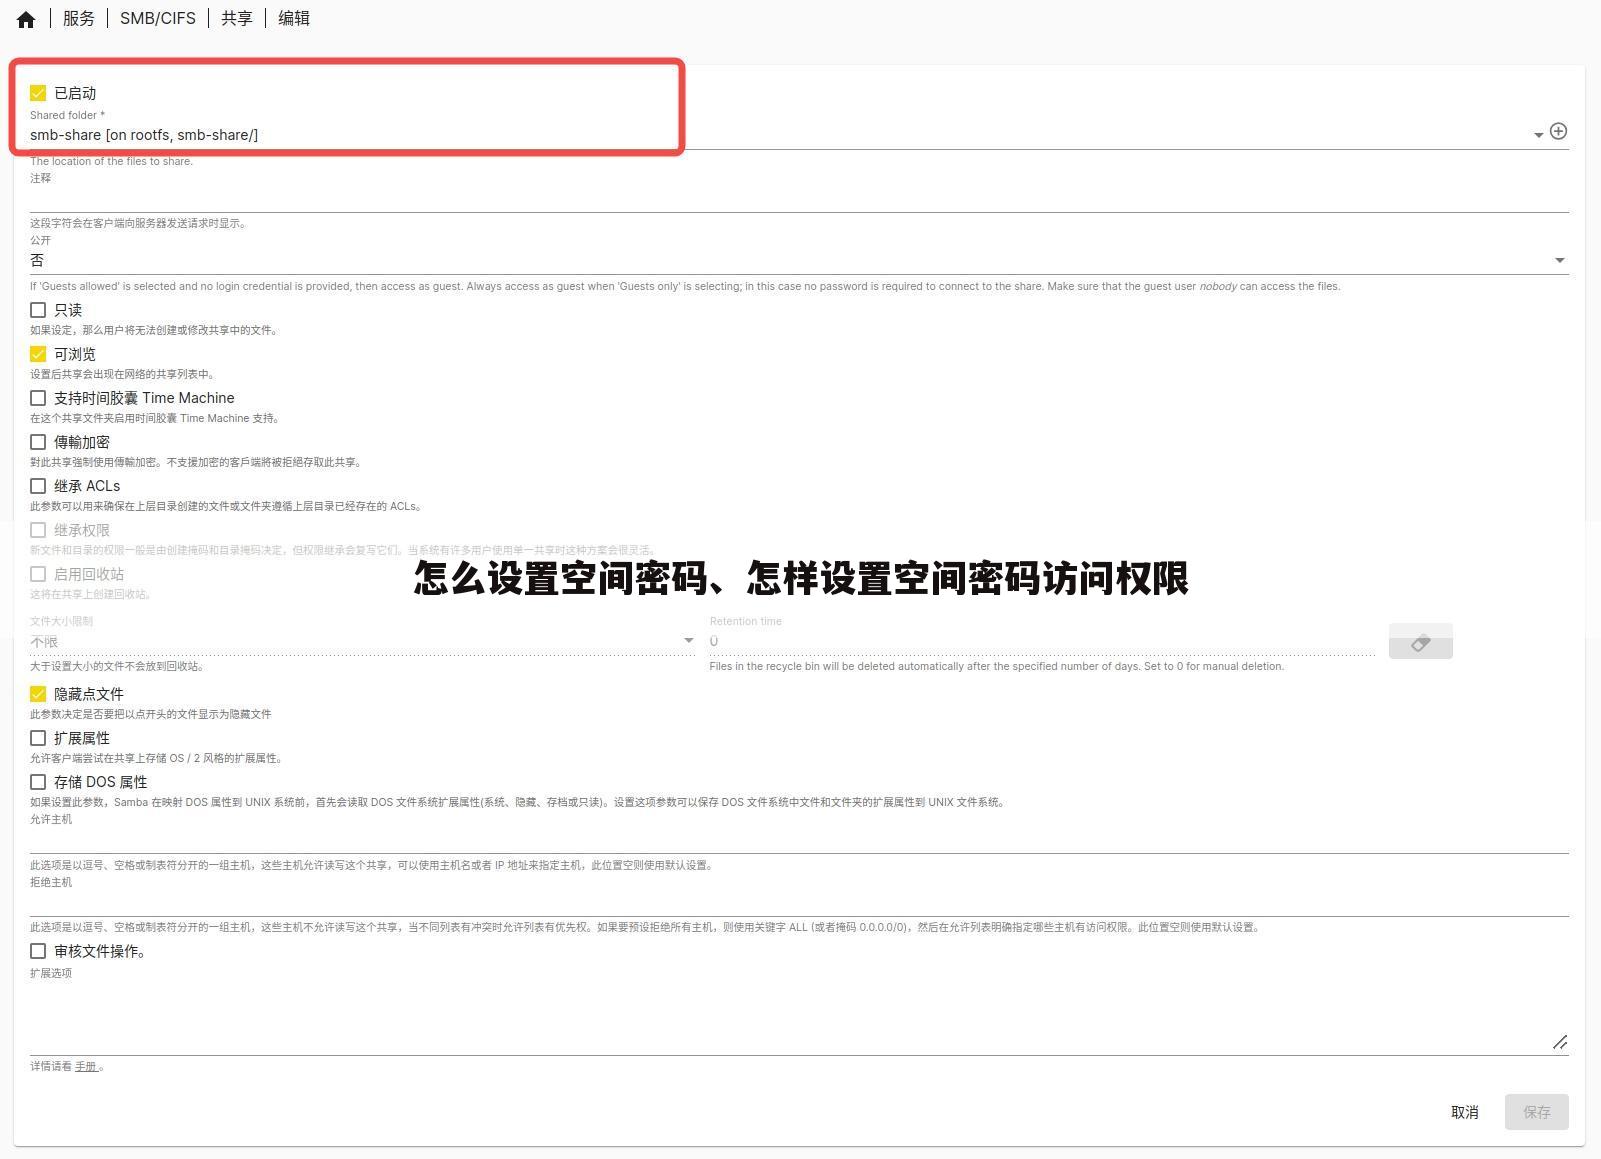Open the SMB/CIFS breadcrumb

[x=158, y=18]
